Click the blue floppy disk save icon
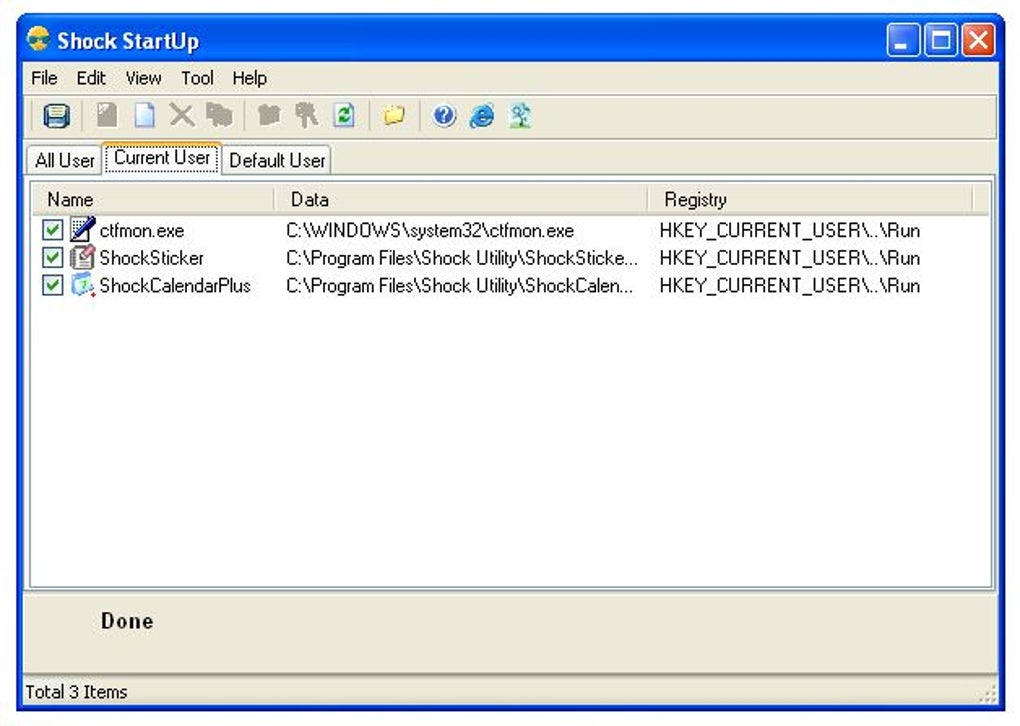 pos(57,116)
